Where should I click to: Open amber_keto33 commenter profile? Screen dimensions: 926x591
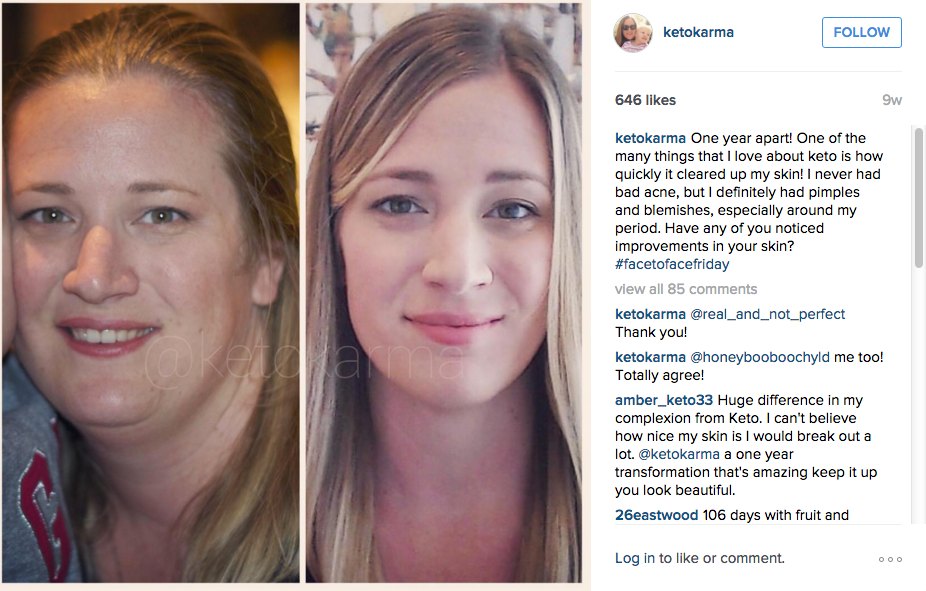[x=664, y=400]
